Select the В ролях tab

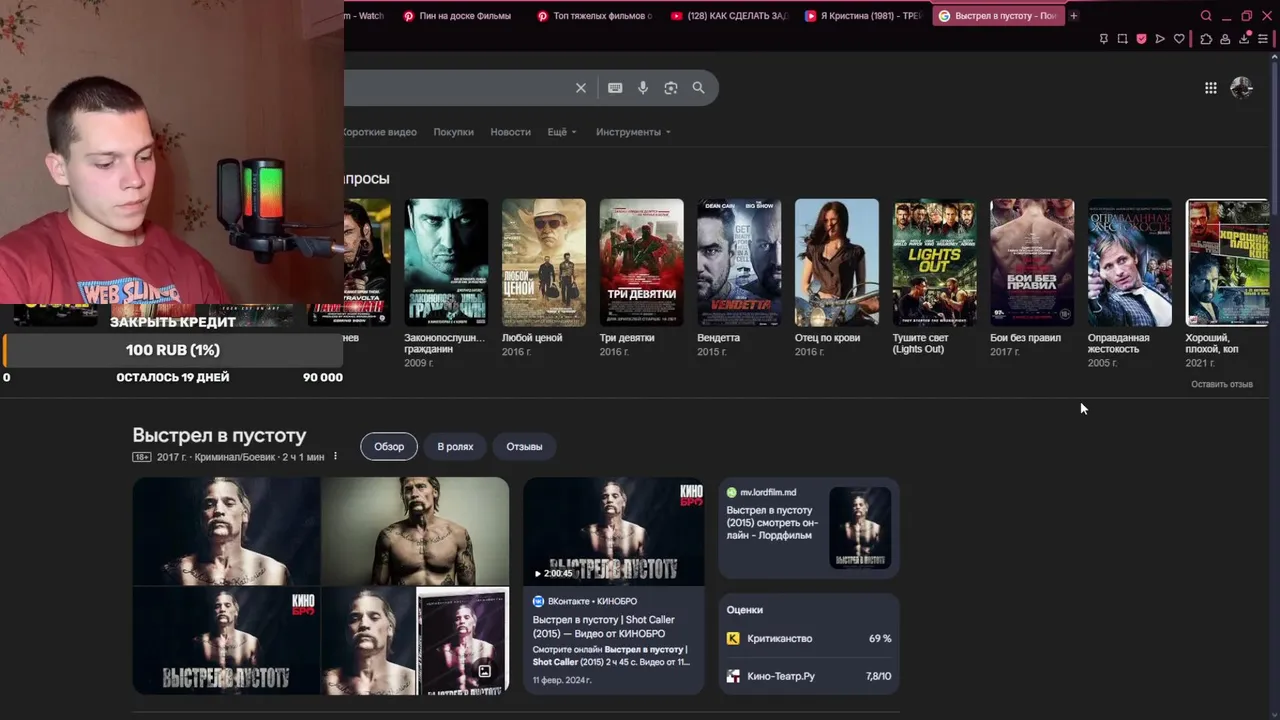click(x=455, y=447)
